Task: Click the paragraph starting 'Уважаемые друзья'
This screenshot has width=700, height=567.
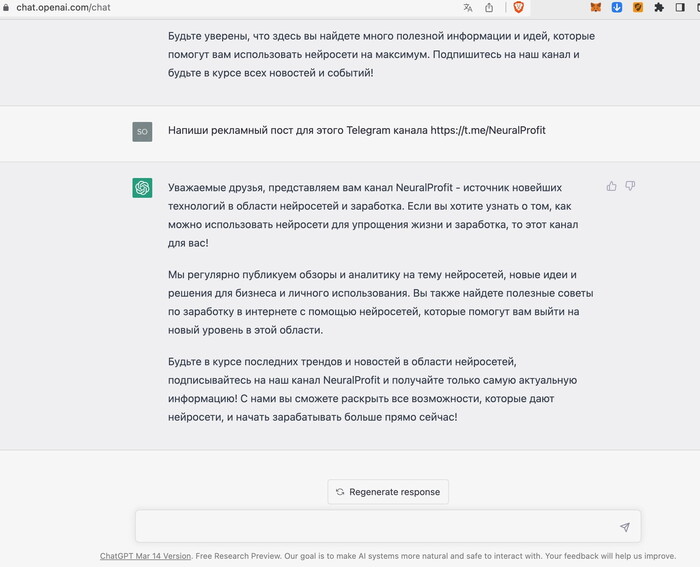Action: pos(373,215)
